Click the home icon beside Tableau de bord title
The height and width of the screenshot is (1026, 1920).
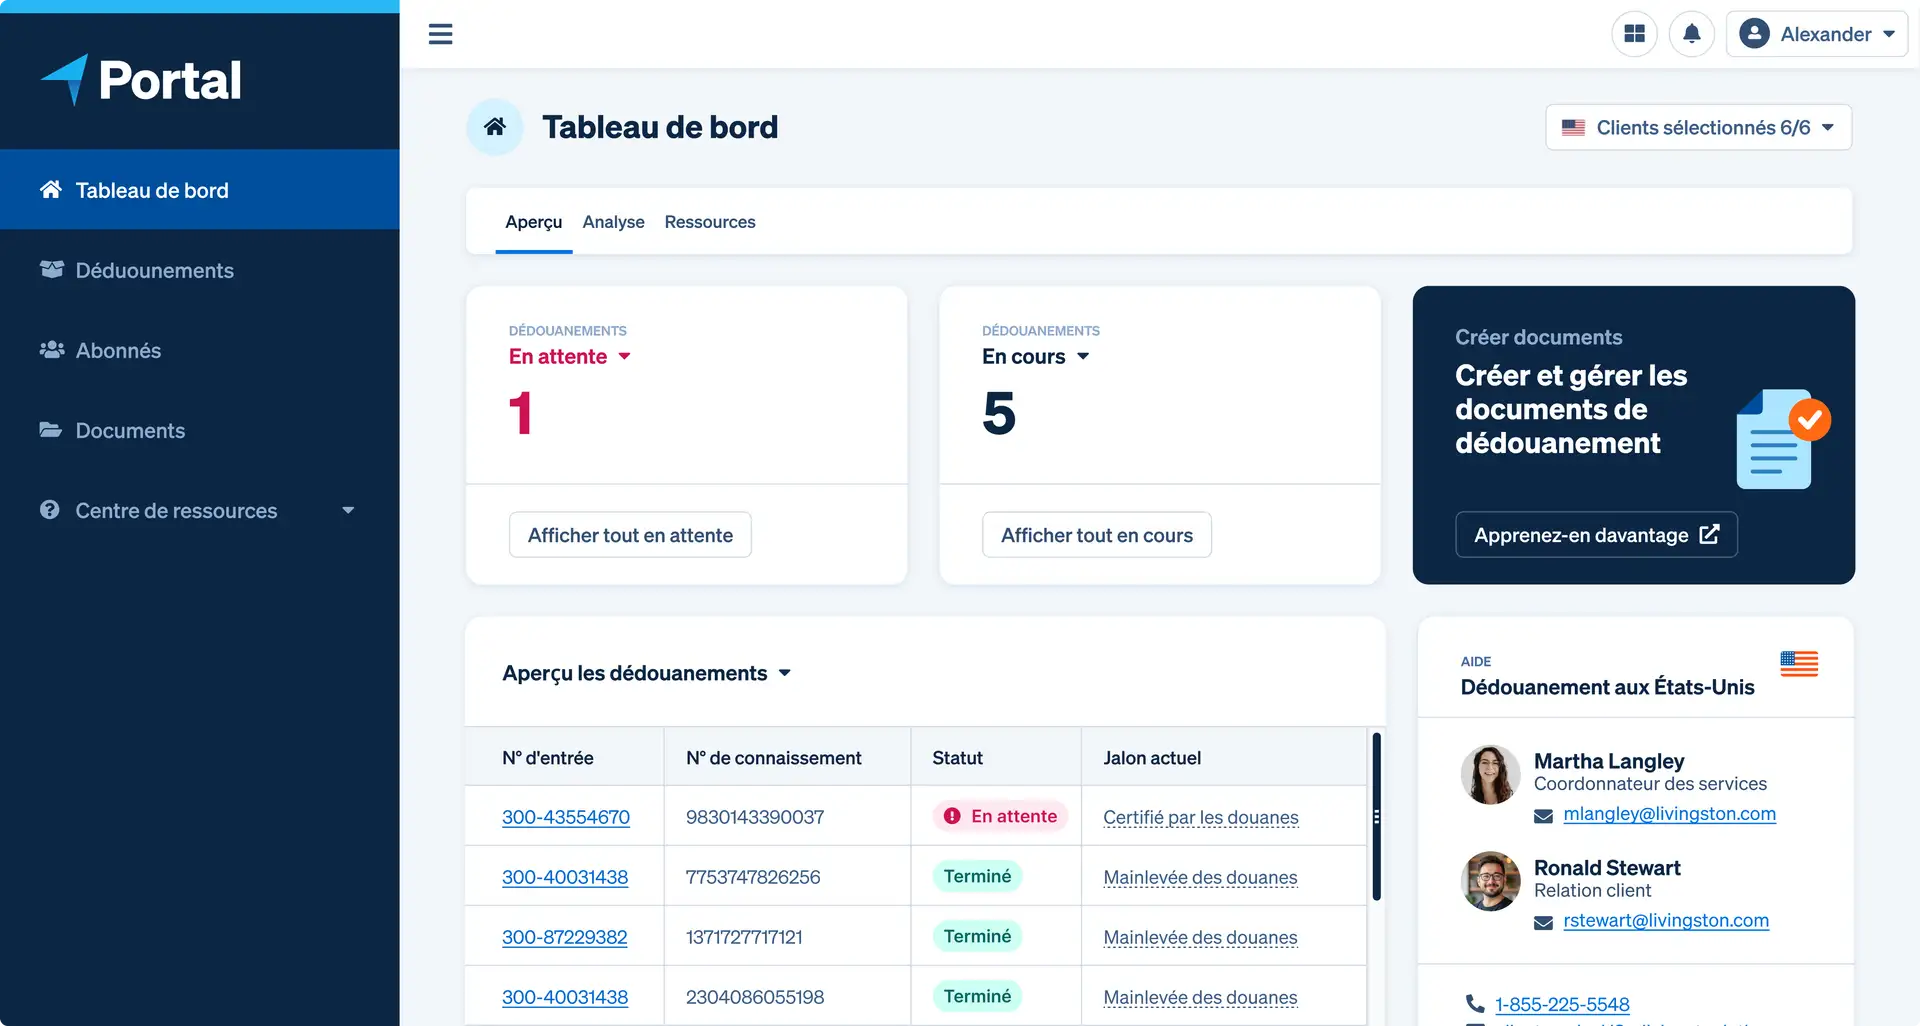click(x=495, y=127)
